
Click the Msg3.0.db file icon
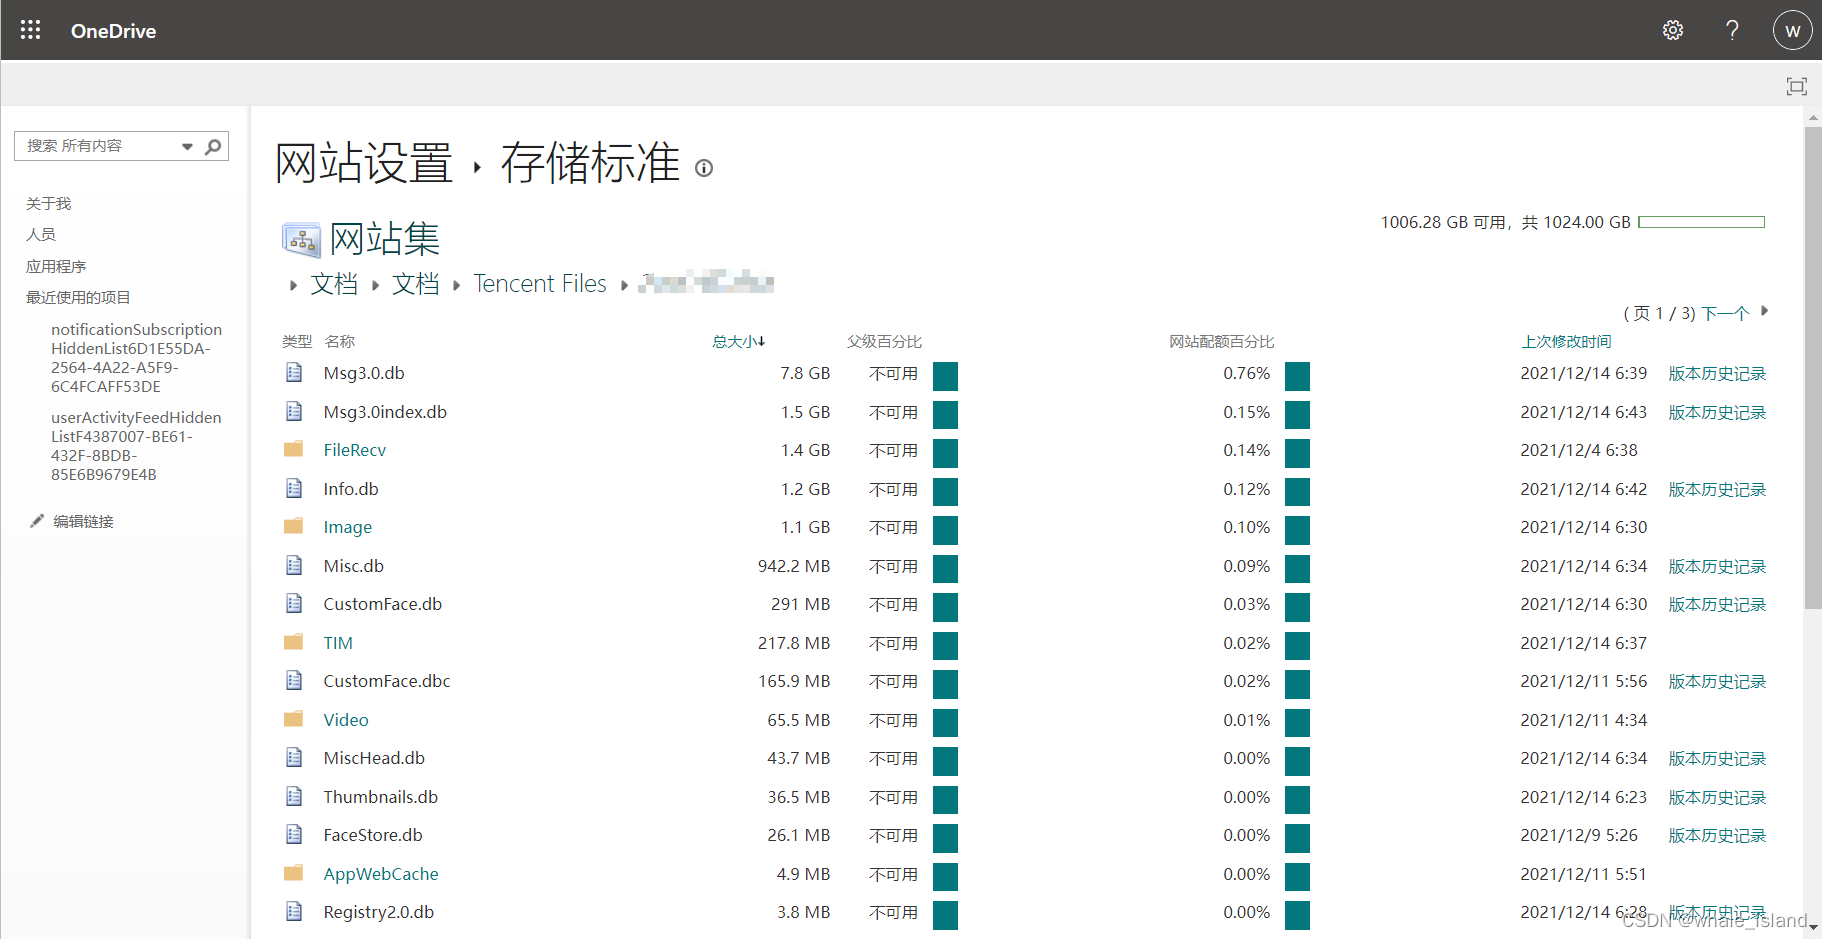click(x=294, y=373)
